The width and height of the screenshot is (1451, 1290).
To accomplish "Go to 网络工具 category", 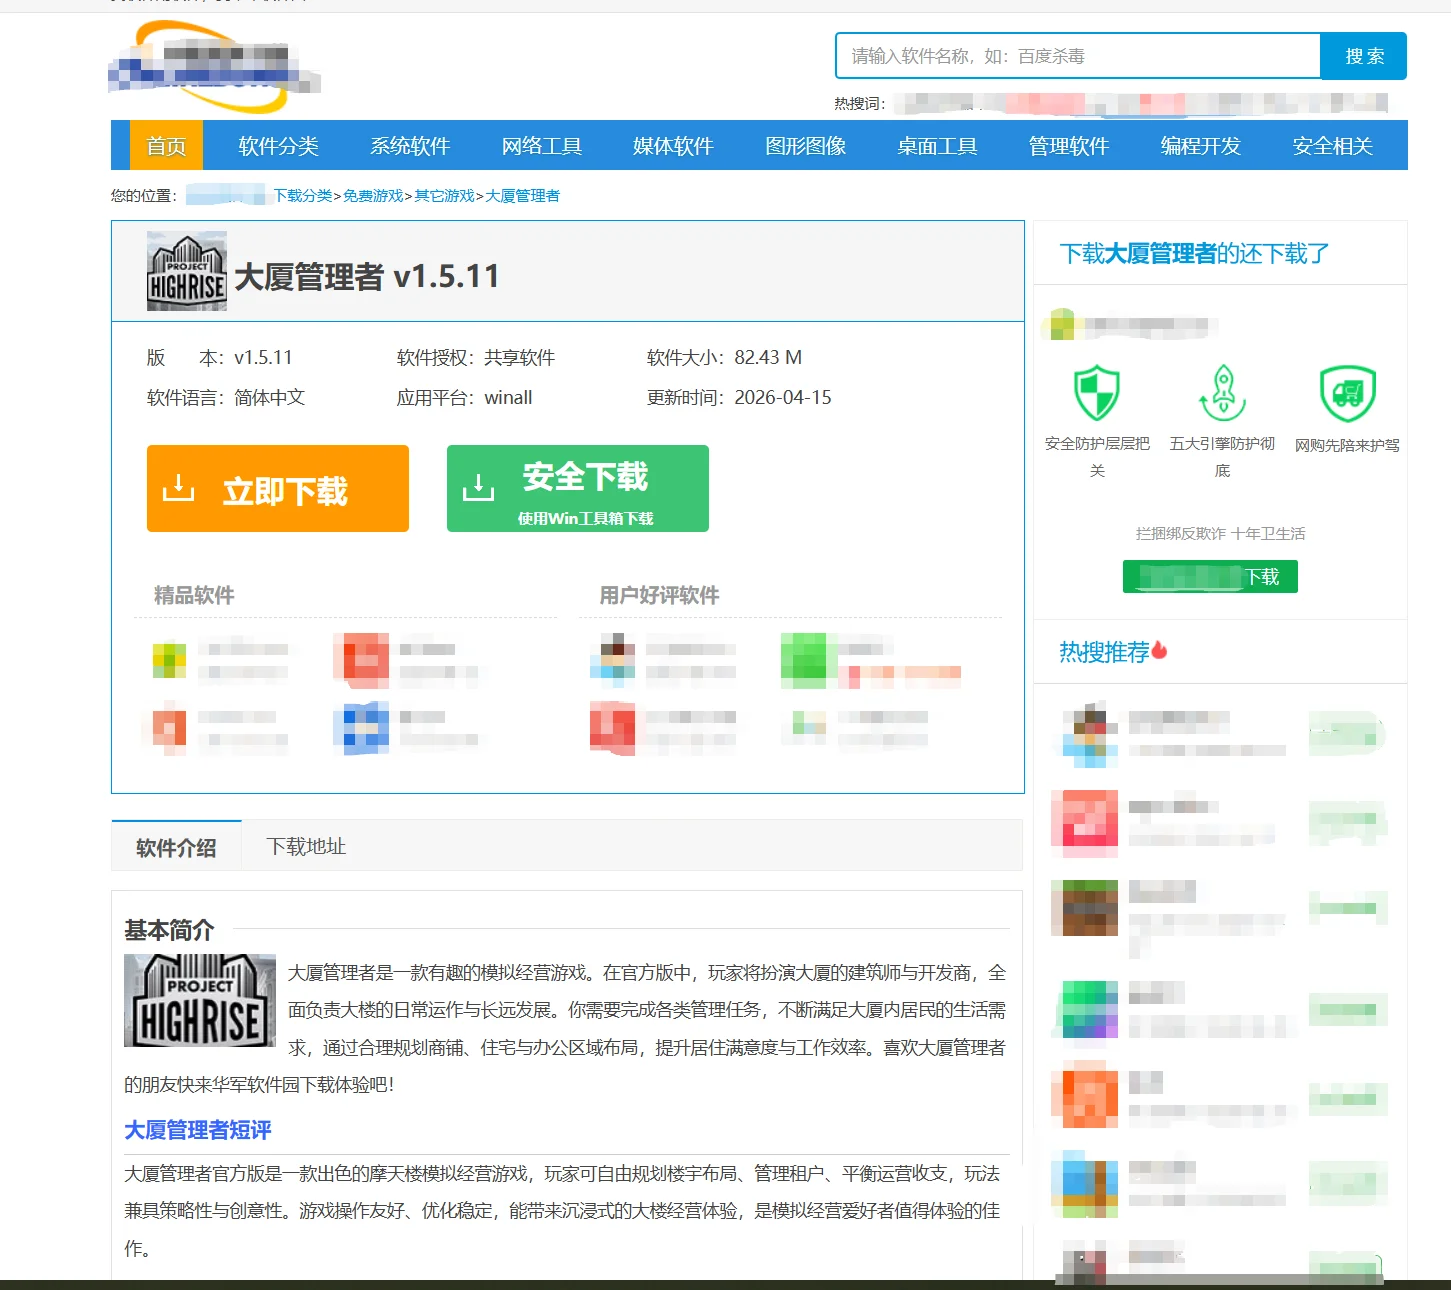I will pyautogui.click(x=542, y=146).
